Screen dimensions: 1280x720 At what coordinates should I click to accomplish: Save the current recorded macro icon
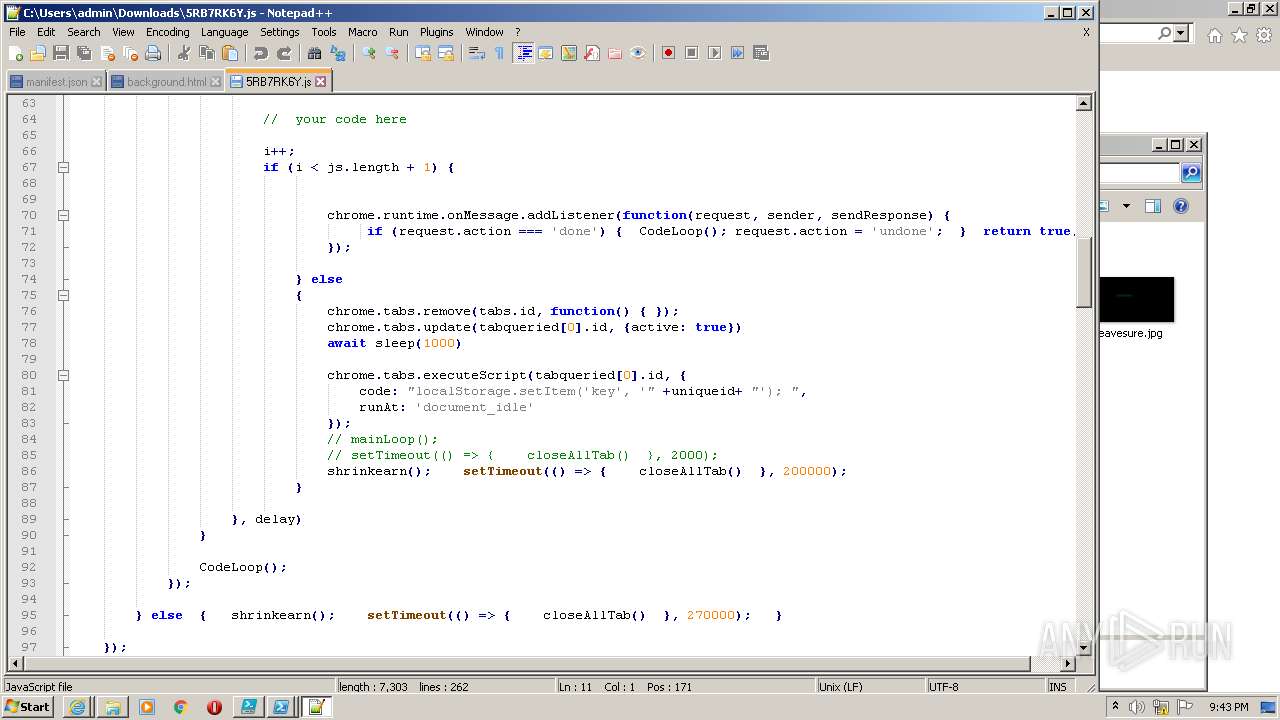[760, 53]
